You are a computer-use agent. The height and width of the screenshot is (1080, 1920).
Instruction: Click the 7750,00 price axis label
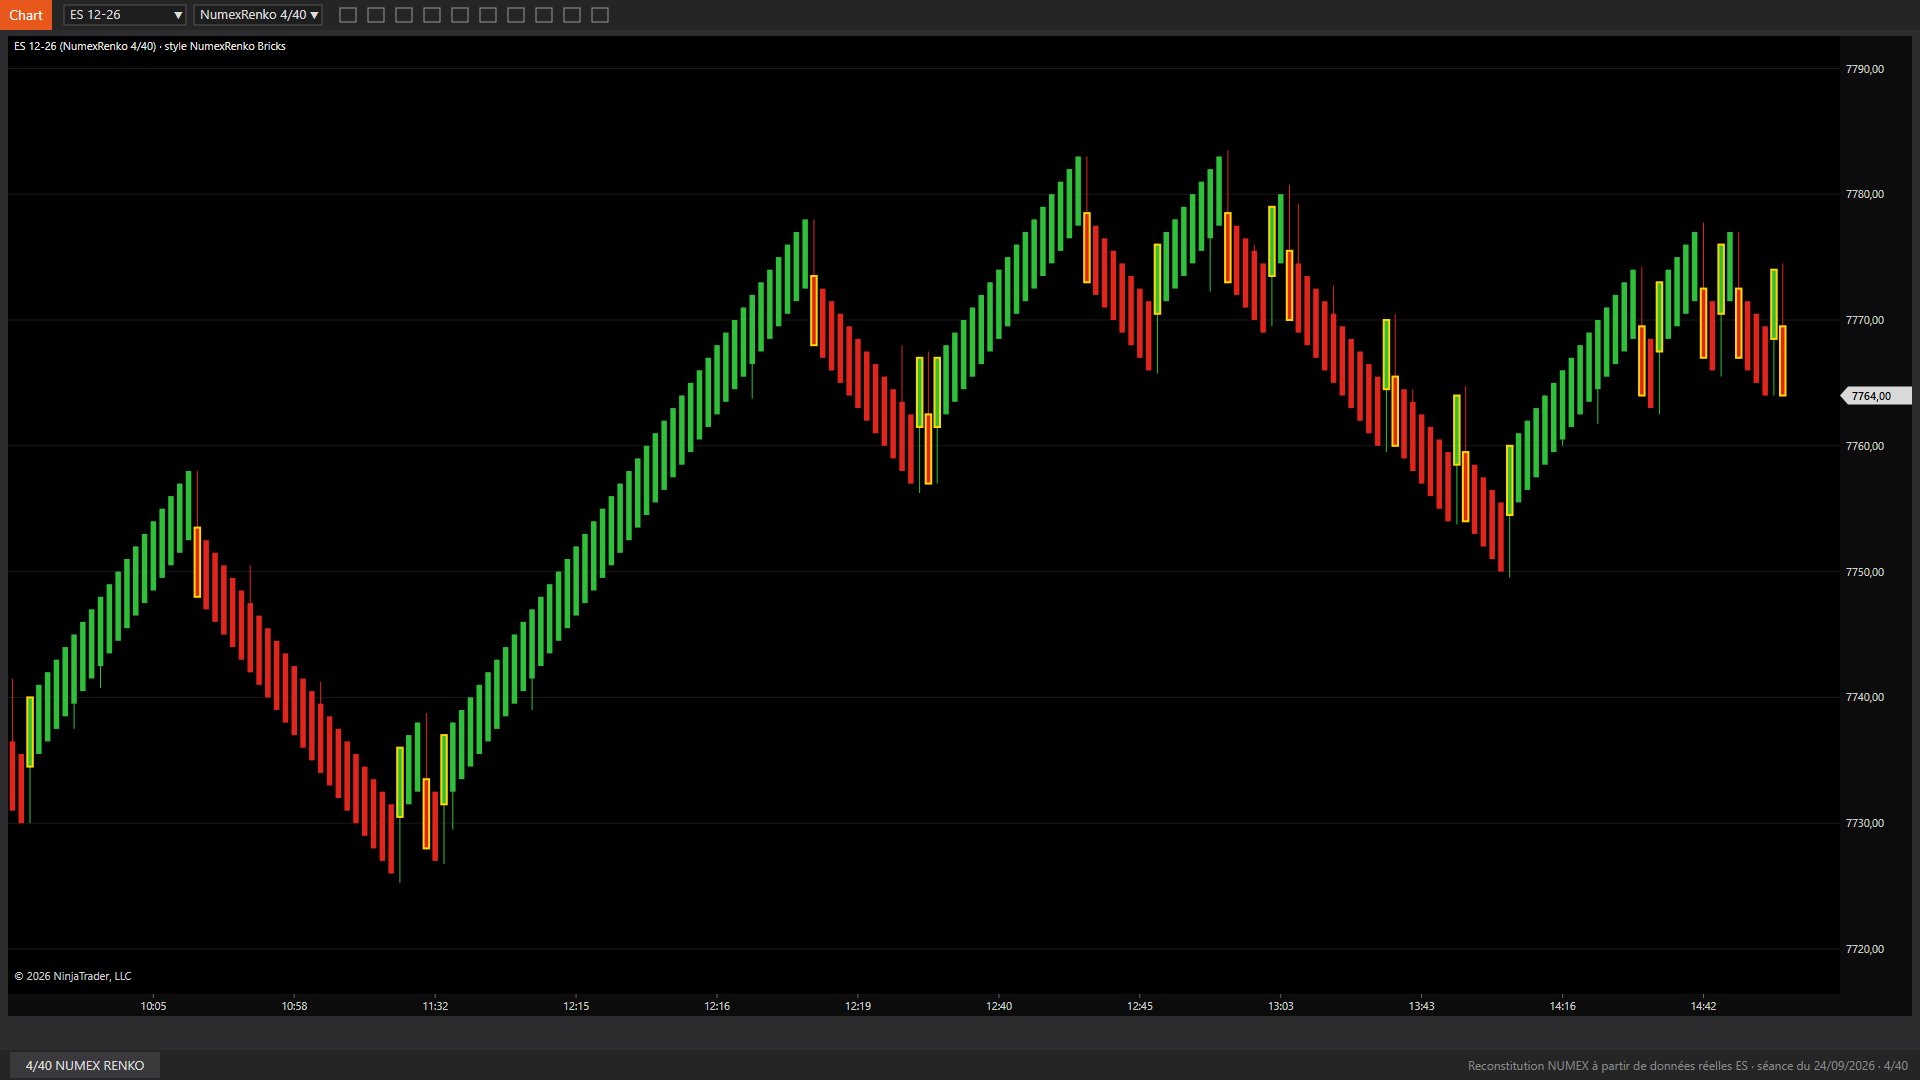tap(1864, 572)
